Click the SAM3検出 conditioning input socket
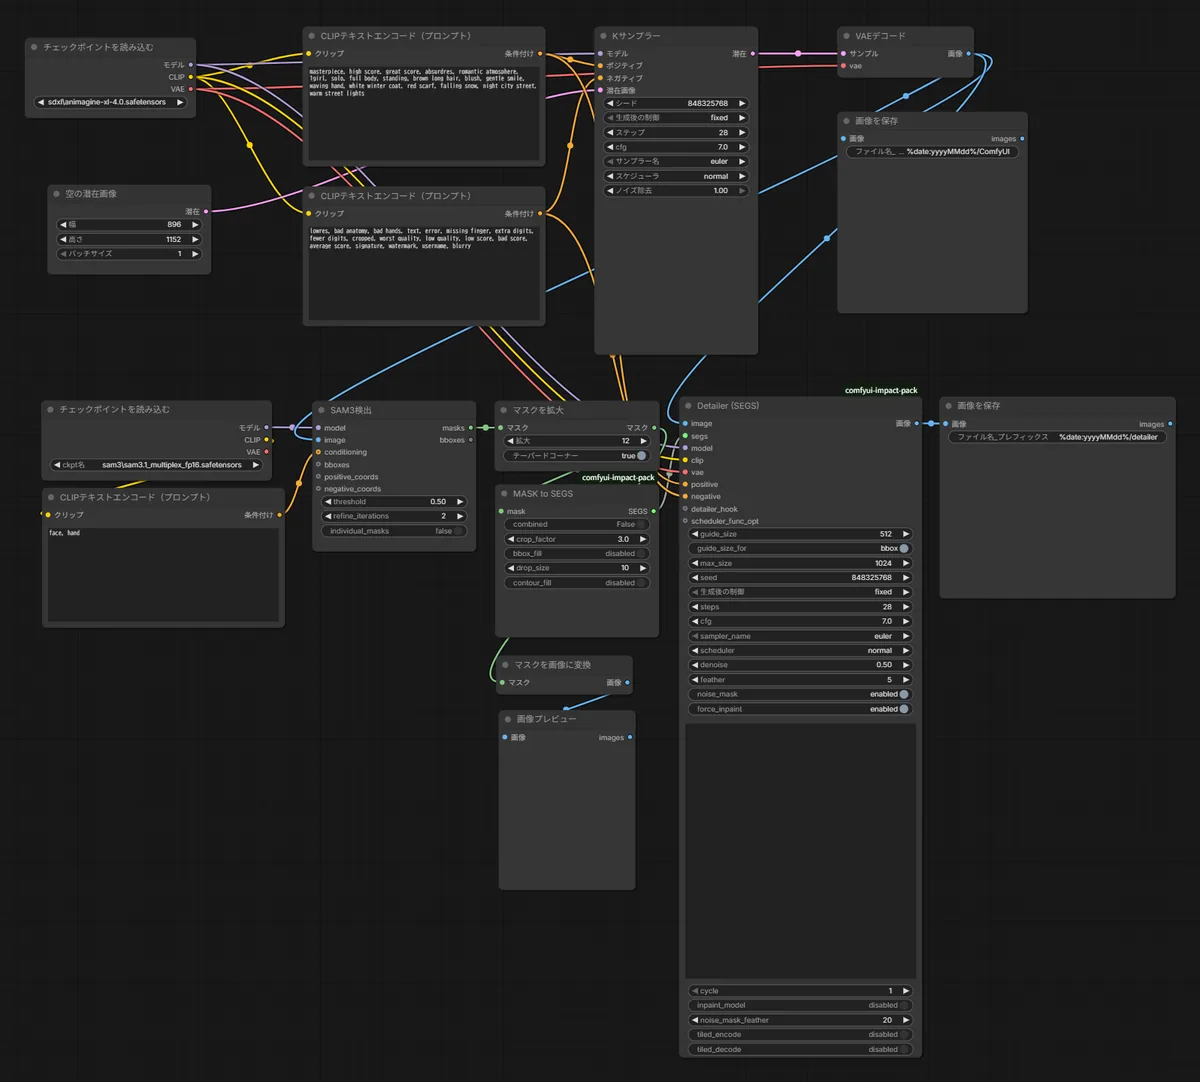 318,452
